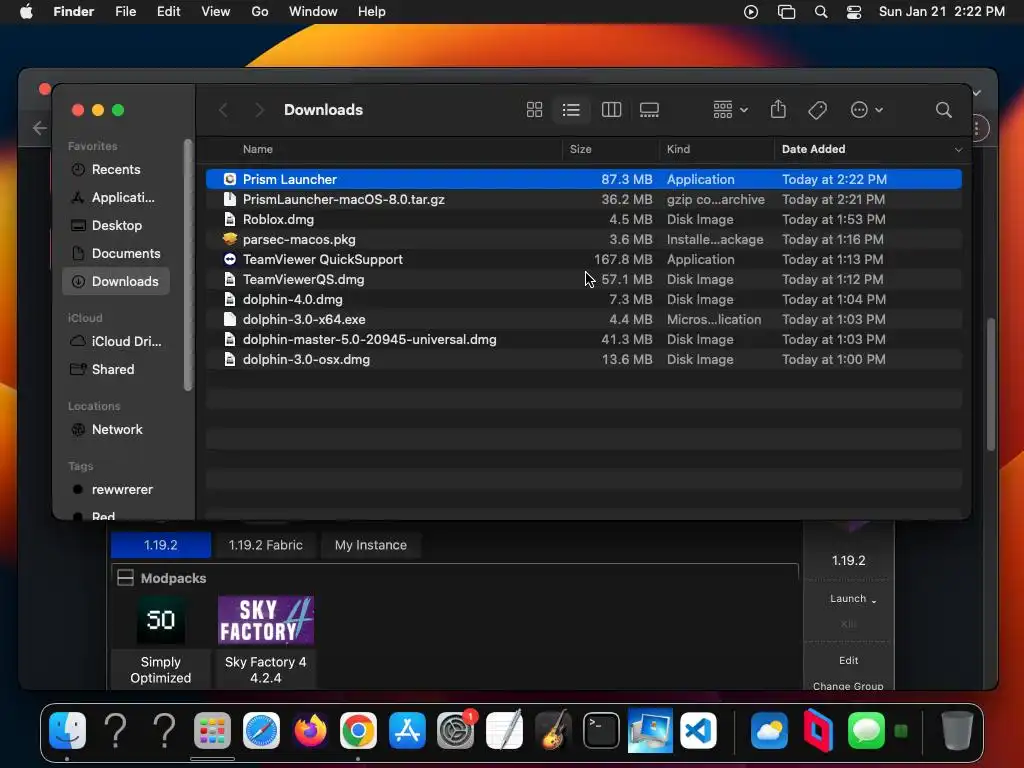The height and width of the screenshot is (768, 1024).
Task: Open Applications in the sidebar
Action: pos(116,198)
